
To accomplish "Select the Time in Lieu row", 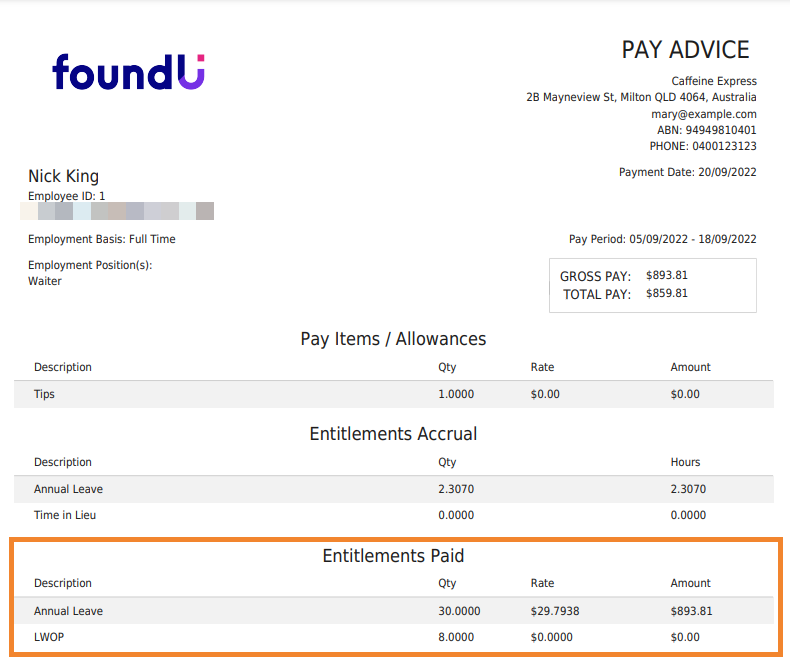I will (x=65, y=515).
